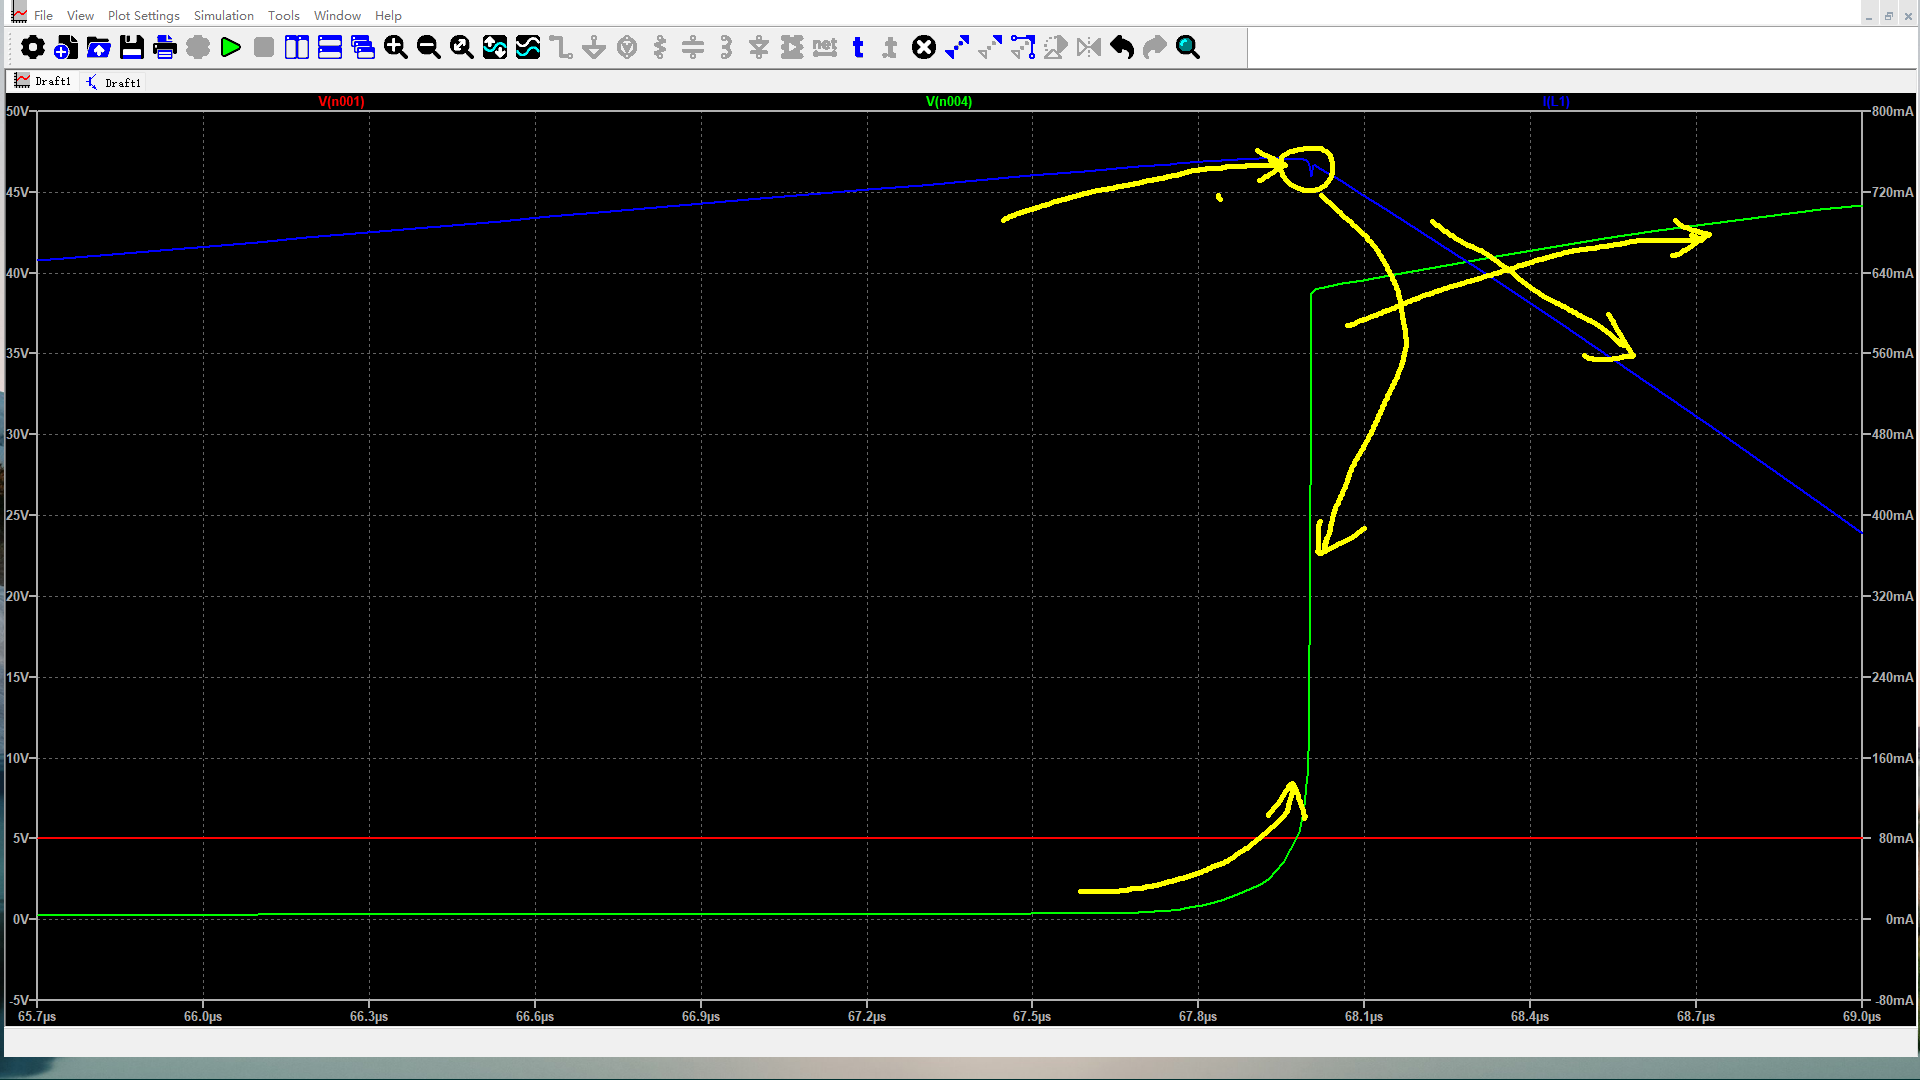Click the Tile windows vertically icon
The height and width of the screenshot is (1080, 1920).
[x=297, y=47]
